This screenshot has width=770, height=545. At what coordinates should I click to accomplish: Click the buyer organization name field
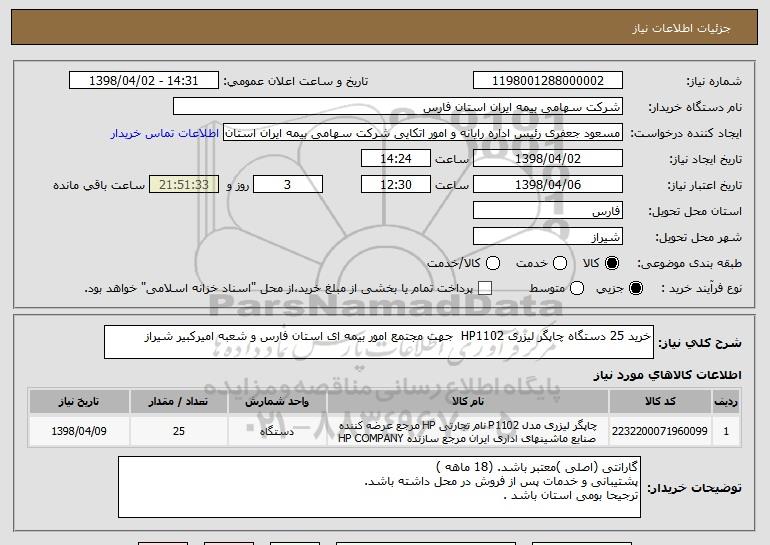(398, 107)
